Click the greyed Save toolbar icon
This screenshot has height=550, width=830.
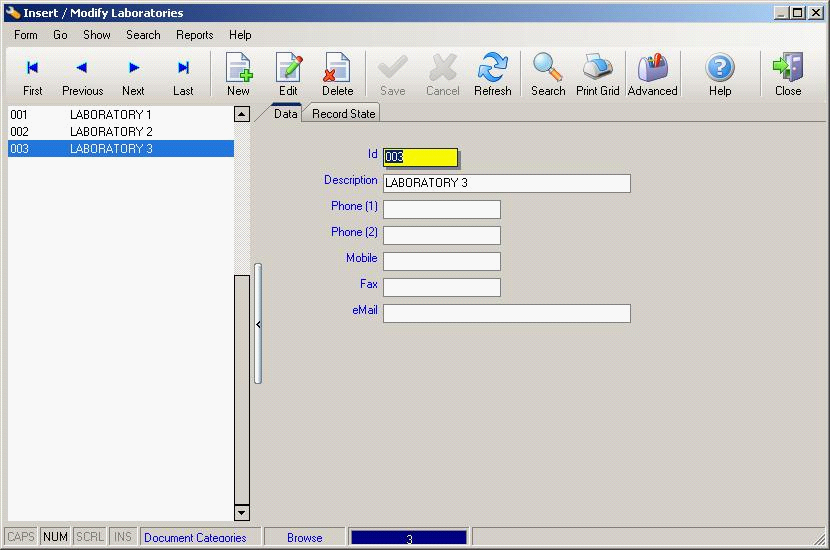pyautogui.click(x=393, y=75)
